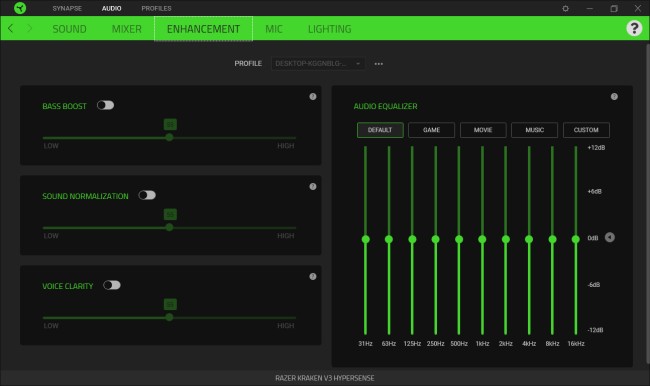Show Voice Clarity info tooltip icon

313,276
